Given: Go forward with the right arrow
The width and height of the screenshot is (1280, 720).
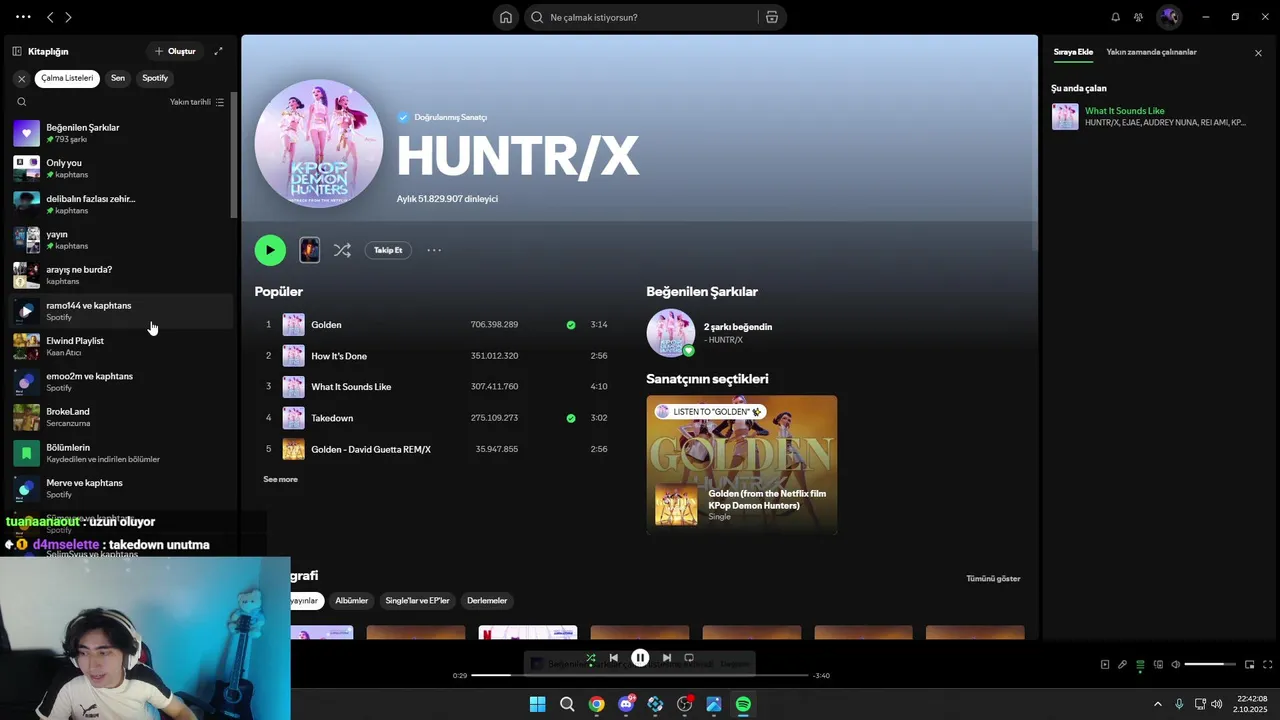Looking at the screenshot, I should coord(68,17).
